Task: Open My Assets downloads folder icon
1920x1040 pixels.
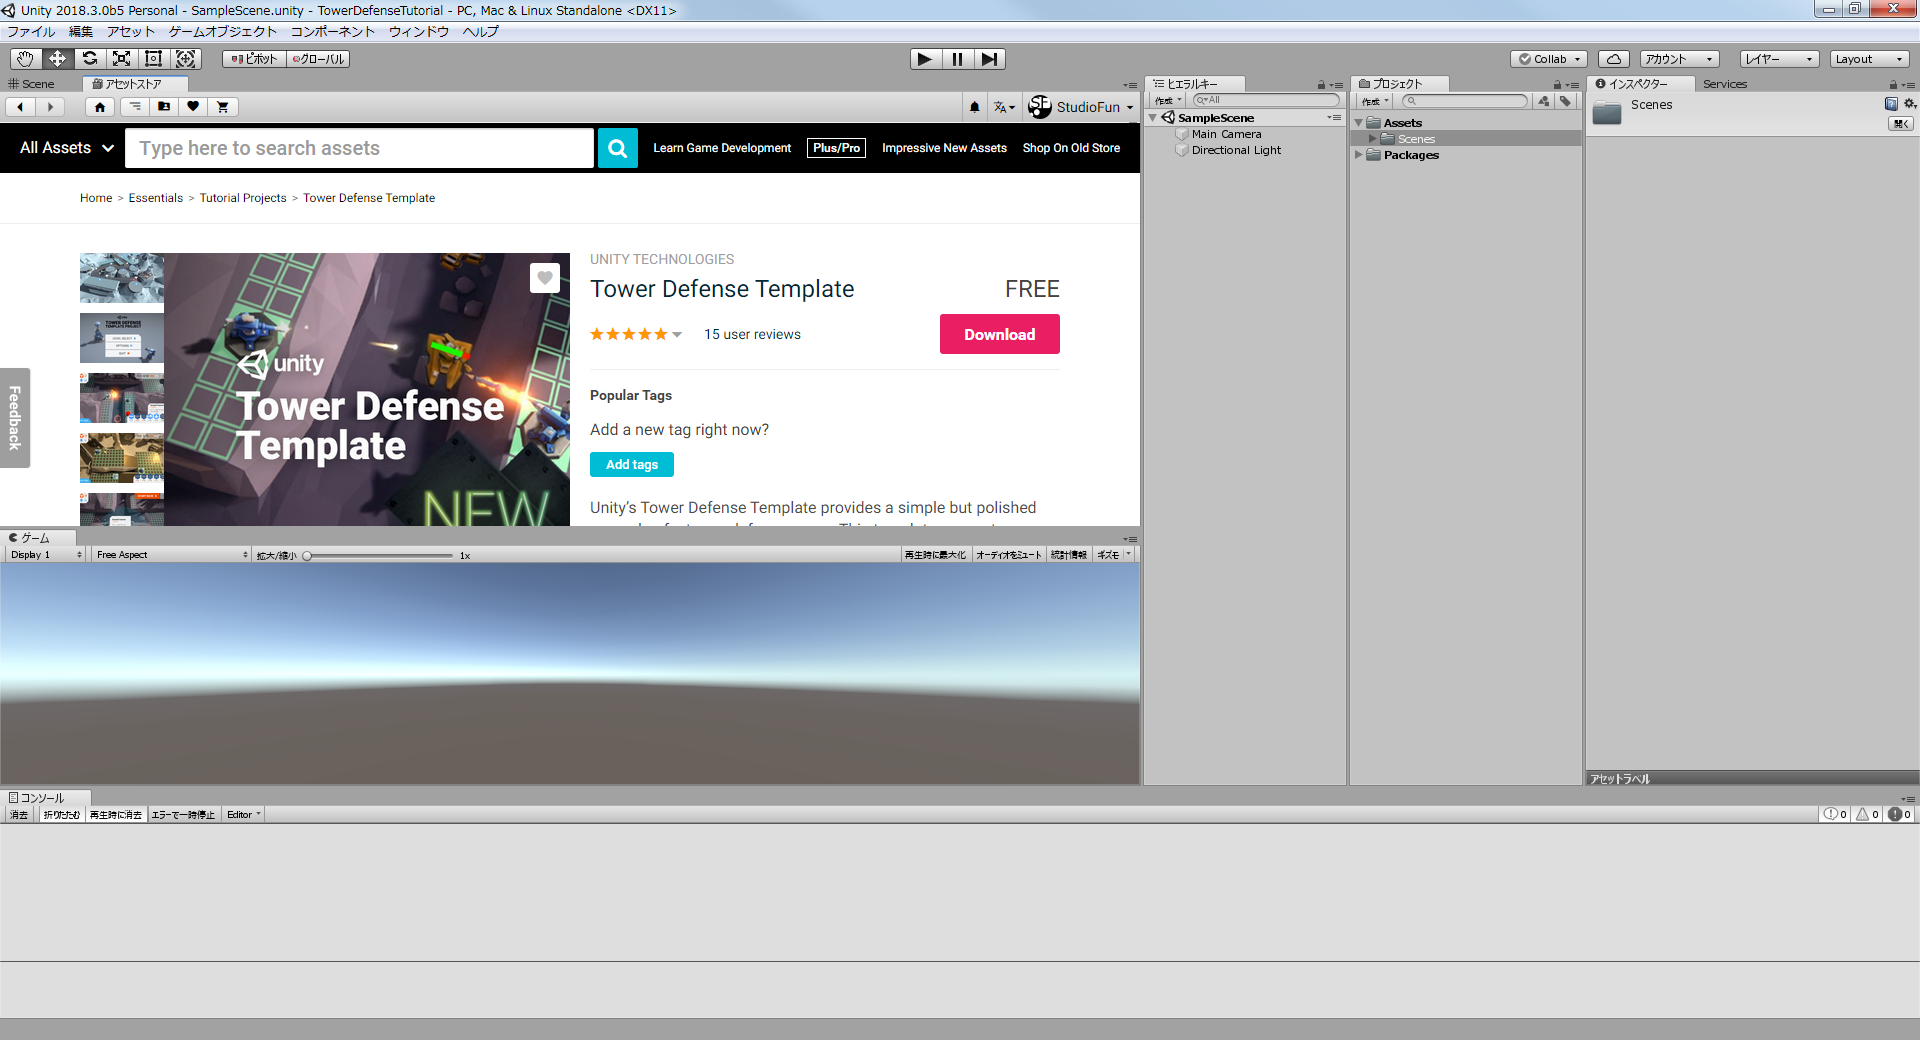Action: (164, 107)
